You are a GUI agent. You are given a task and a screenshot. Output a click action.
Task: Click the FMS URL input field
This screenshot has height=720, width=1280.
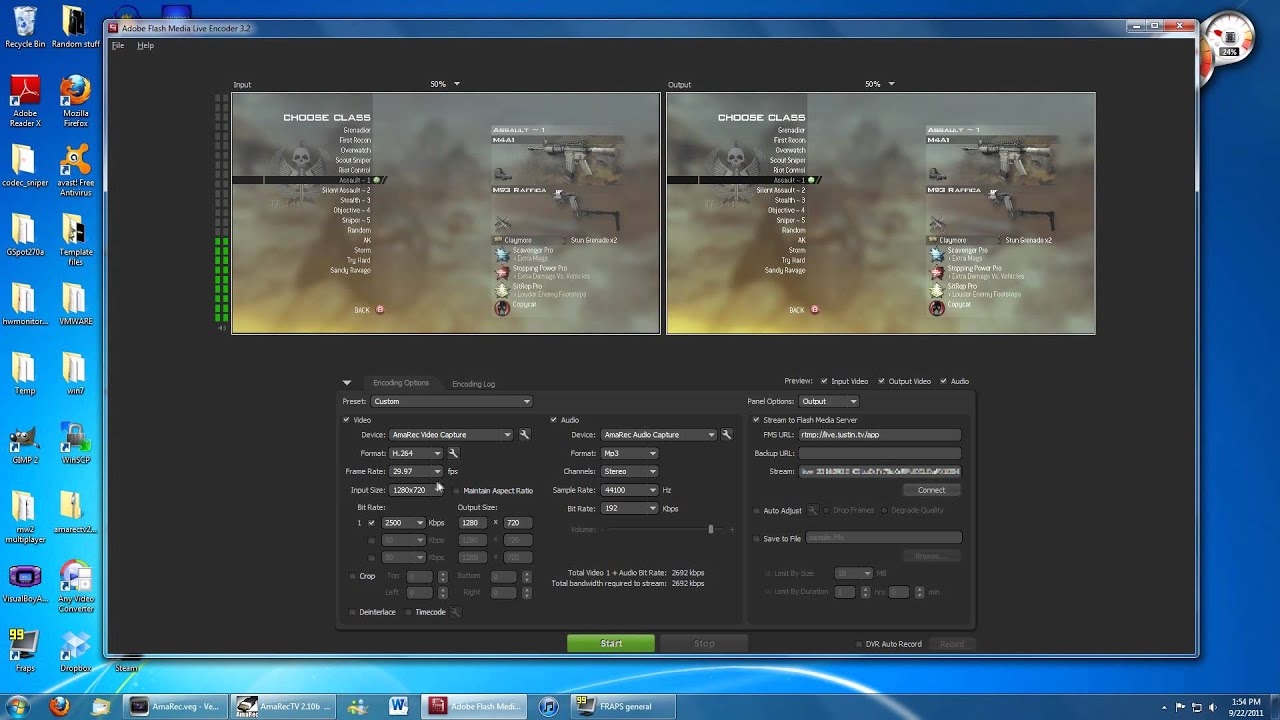click(880, 435)
